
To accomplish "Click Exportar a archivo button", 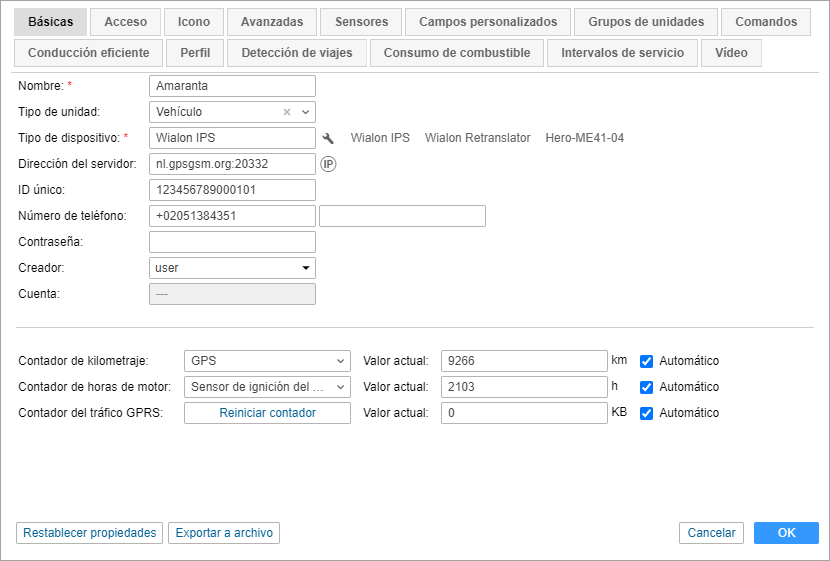I will click(x=224, y=533).
